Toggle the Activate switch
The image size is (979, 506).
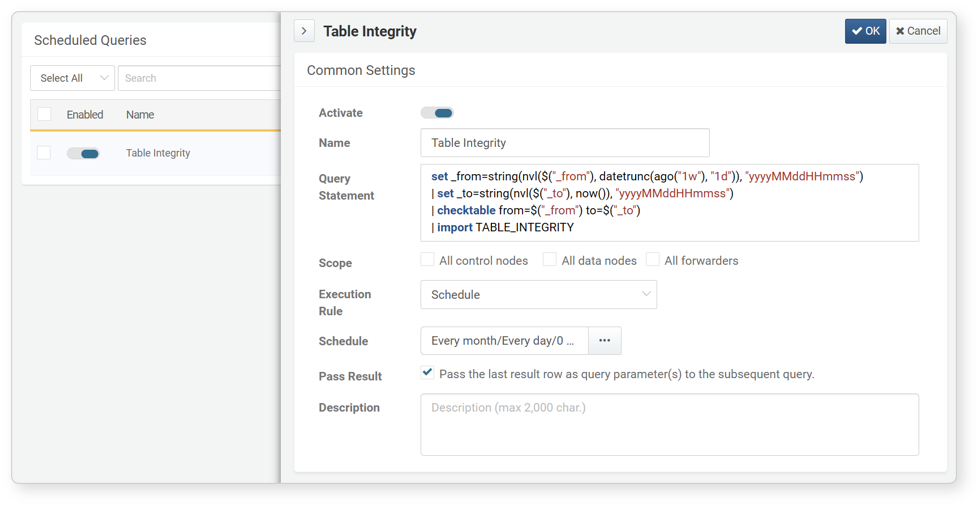coord(437,113)
